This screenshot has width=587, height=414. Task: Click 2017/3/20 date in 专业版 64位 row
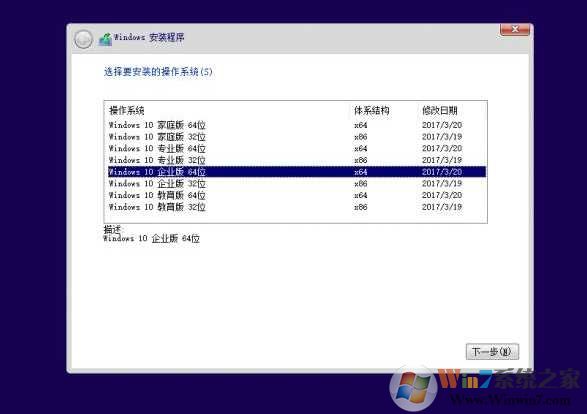pos(442,148)
